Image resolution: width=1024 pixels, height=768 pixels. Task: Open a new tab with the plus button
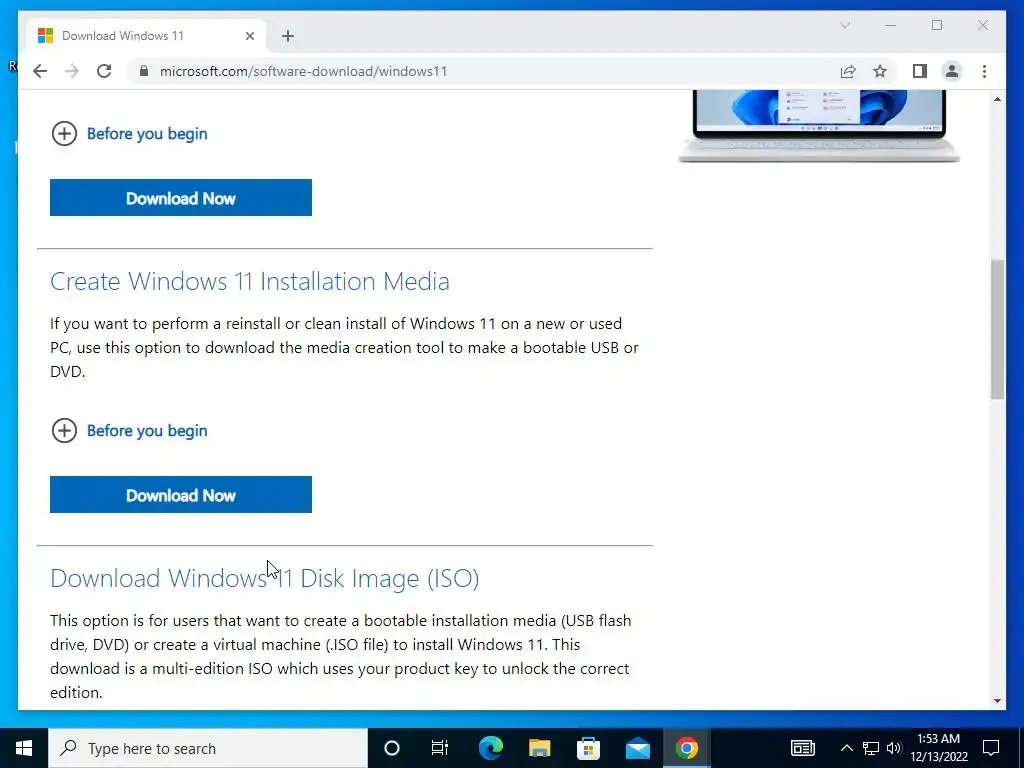point(288,36)
